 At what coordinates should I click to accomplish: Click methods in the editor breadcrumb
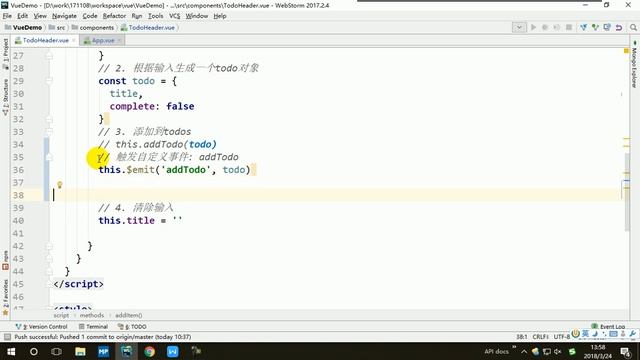[x=92, y=315]
